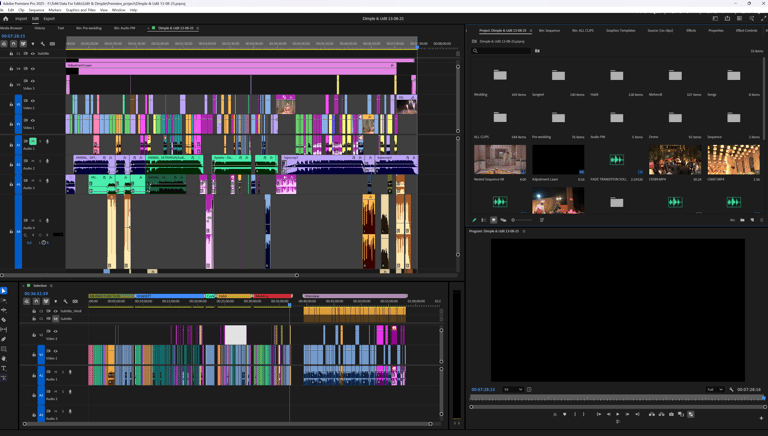Click the Export Frame camera icon
This screenshot has width=768, height=436.
point(671,414)
